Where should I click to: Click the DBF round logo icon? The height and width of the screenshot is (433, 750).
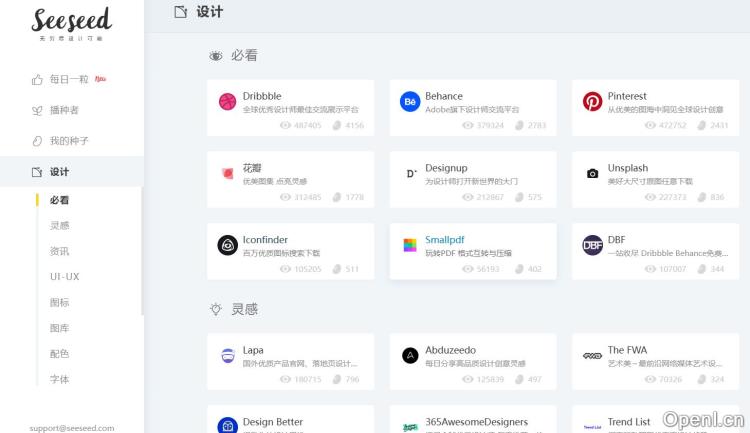592,245
